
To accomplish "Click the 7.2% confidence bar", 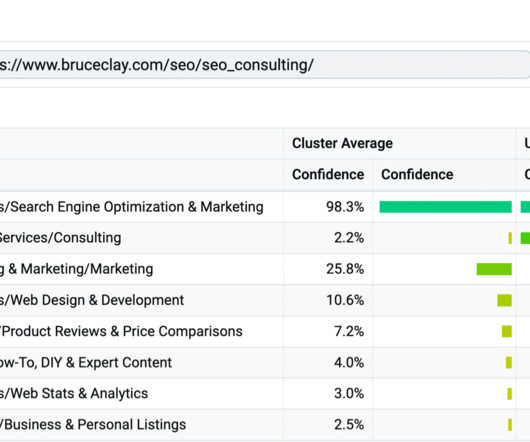I will click(x=507, y=332).
